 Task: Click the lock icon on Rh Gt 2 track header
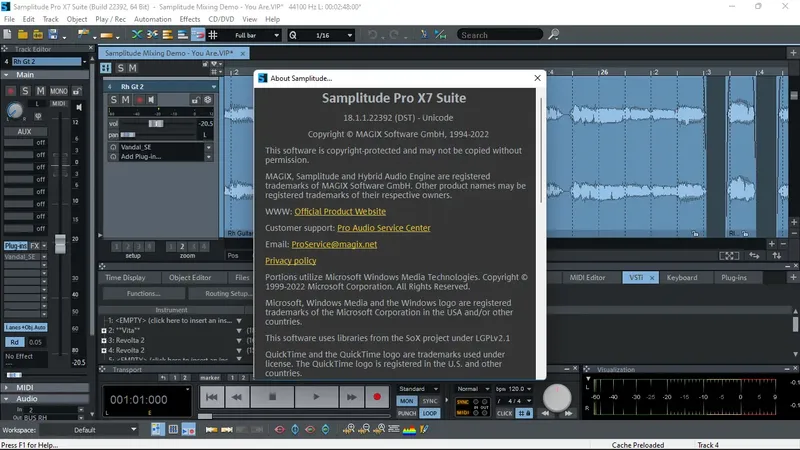click(195, 100)
